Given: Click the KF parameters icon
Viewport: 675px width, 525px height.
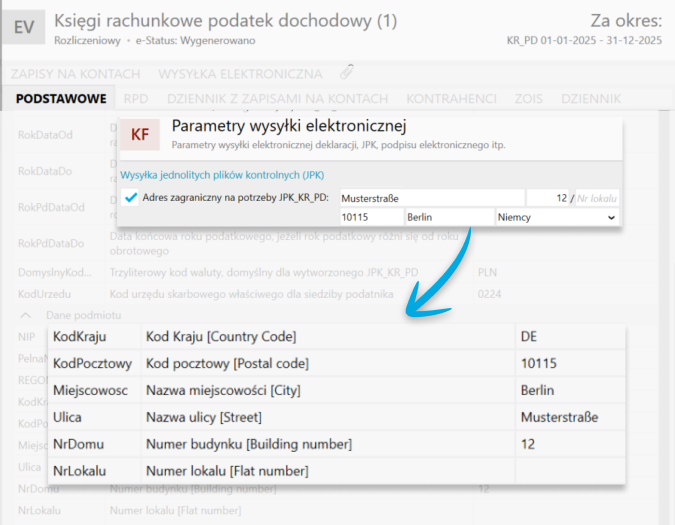Looking at the screenshot, I should pyautogui.click(x=141, y=135).
